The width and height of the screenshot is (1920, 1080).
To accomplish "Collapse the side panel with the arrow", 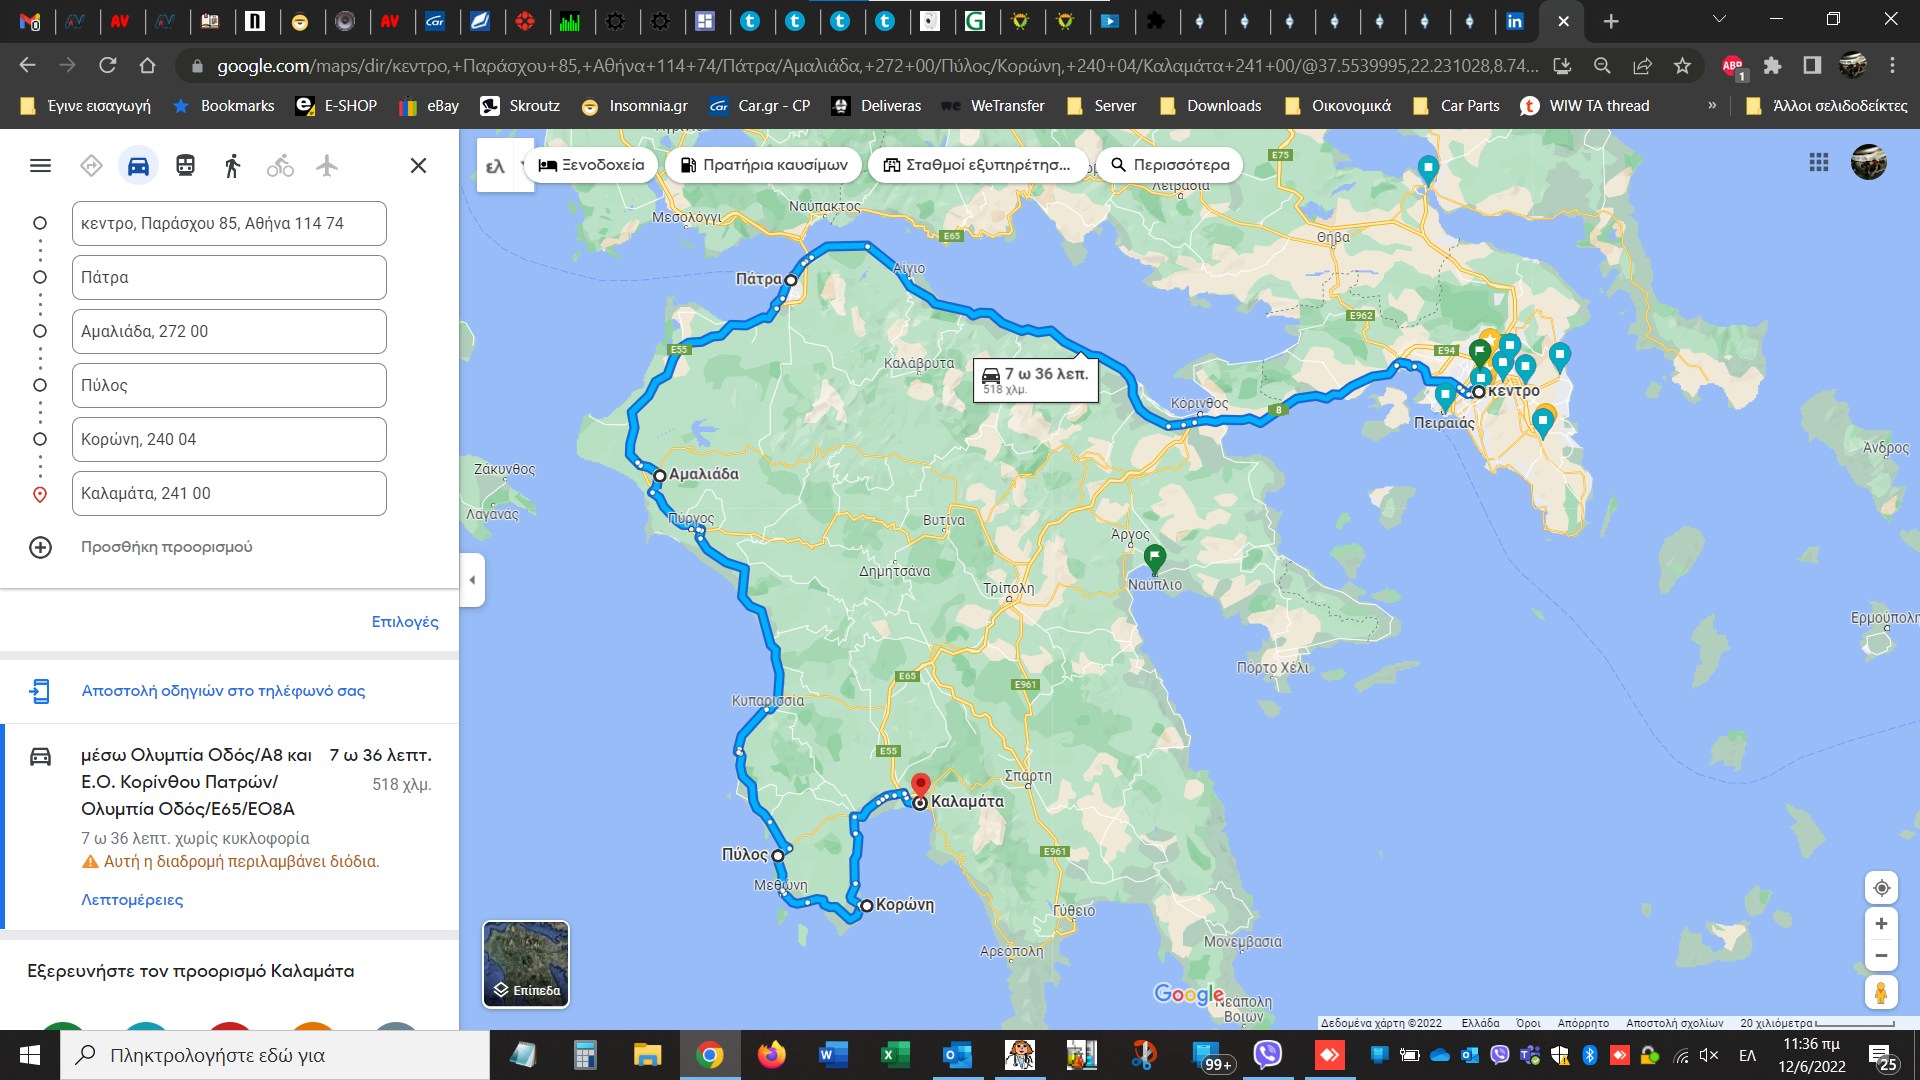I will coord(472,580).
